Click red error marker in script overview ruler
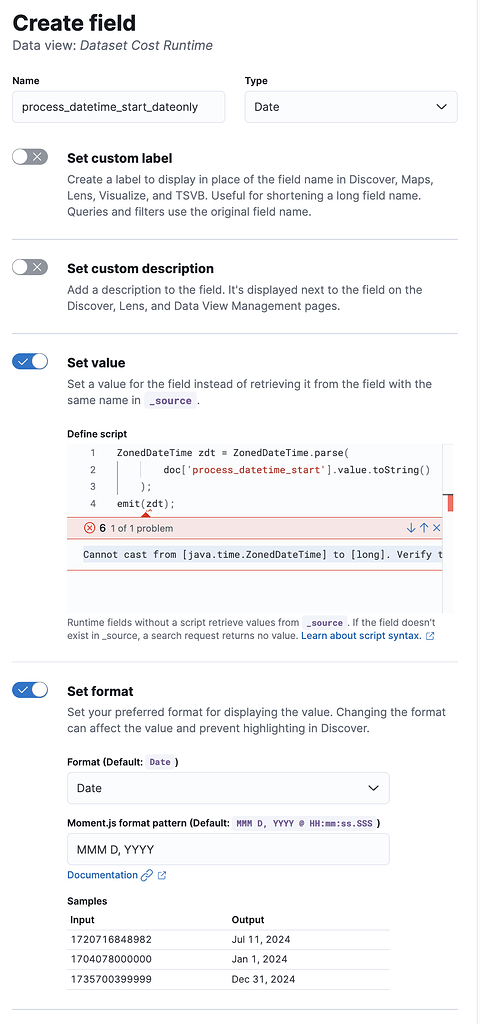The height and width of the screenshot is (1024, 480). (451, 503)
